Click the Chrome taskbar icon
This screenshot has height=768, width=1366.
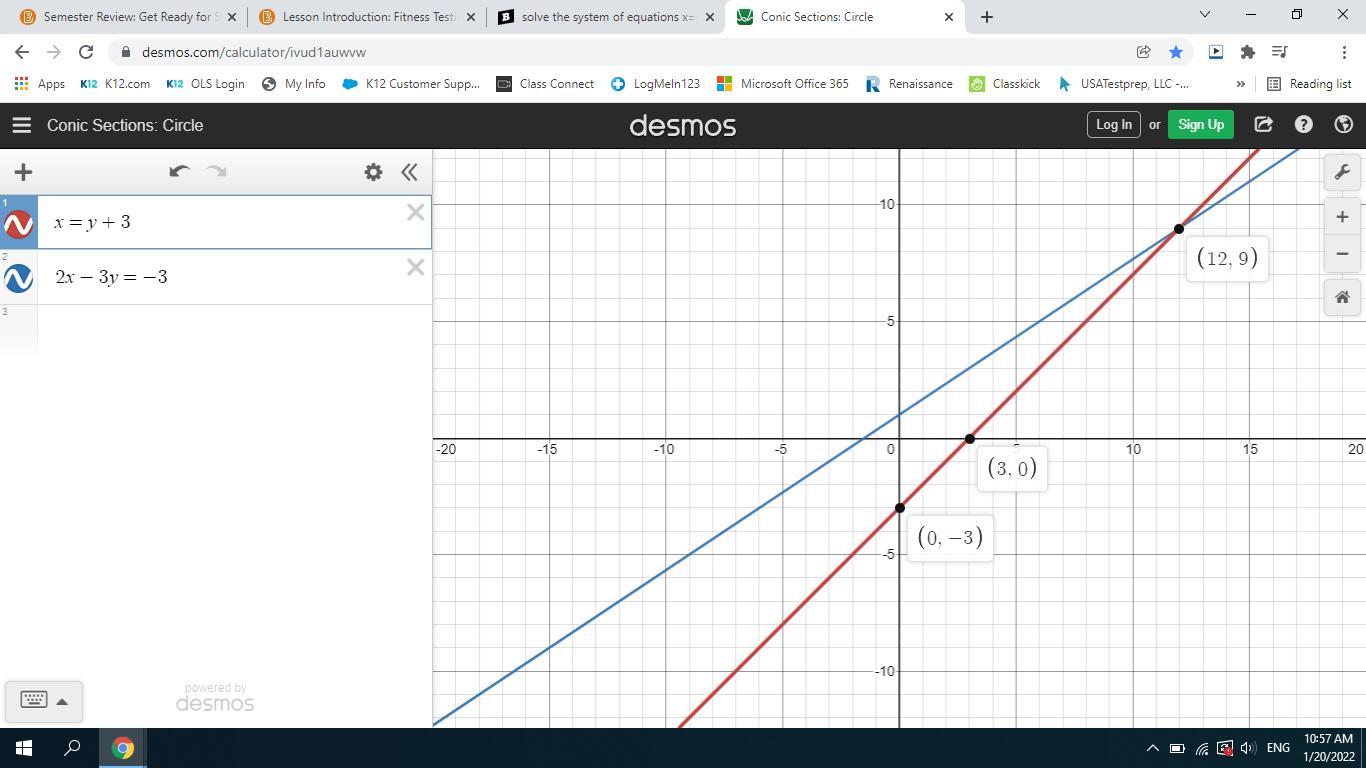123,748
